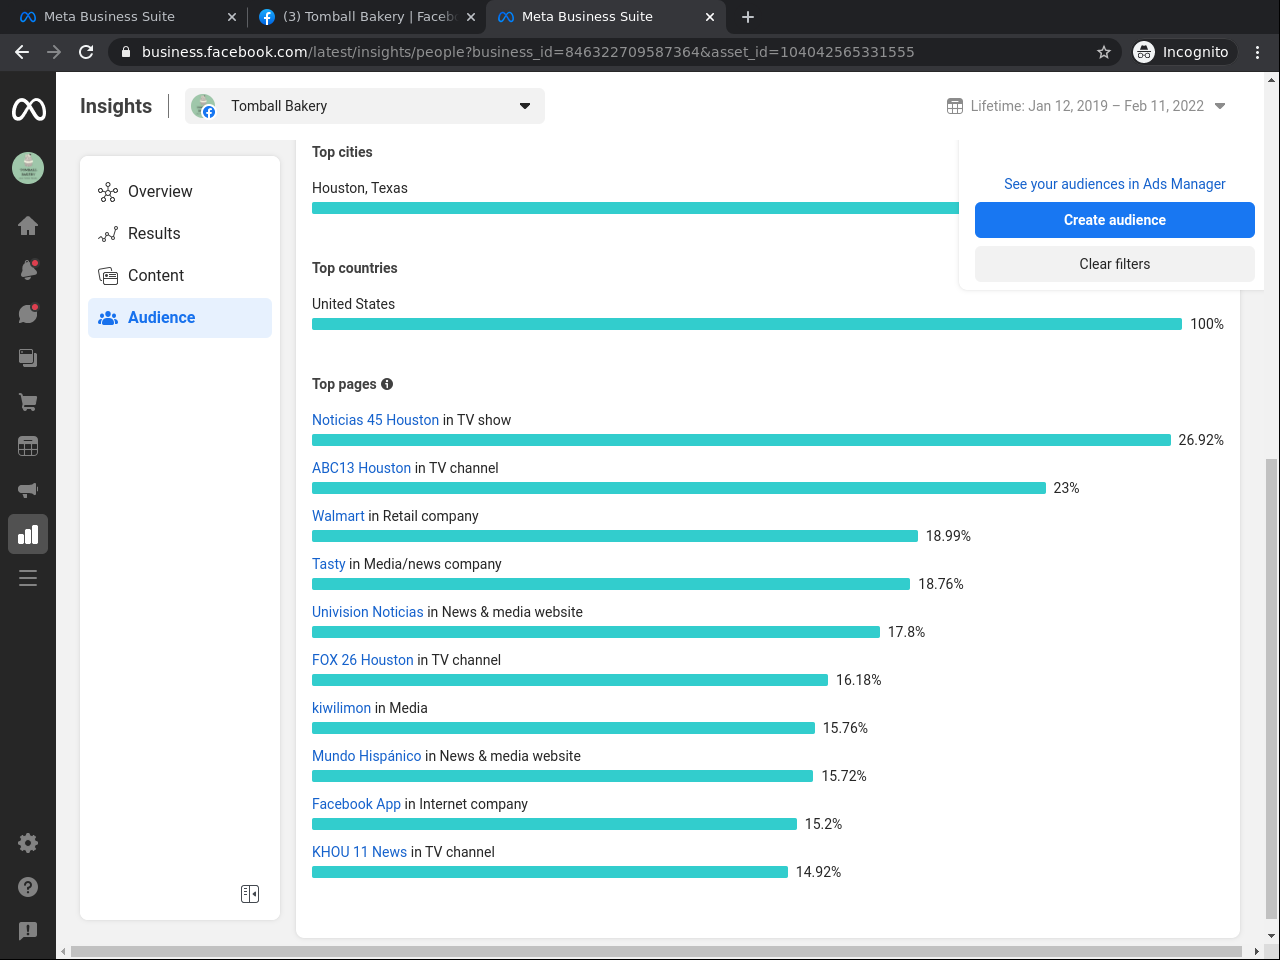Viewport: 1280px width, 960px height.
Task: Reload the current page
Action: click(x=86, y=52)
